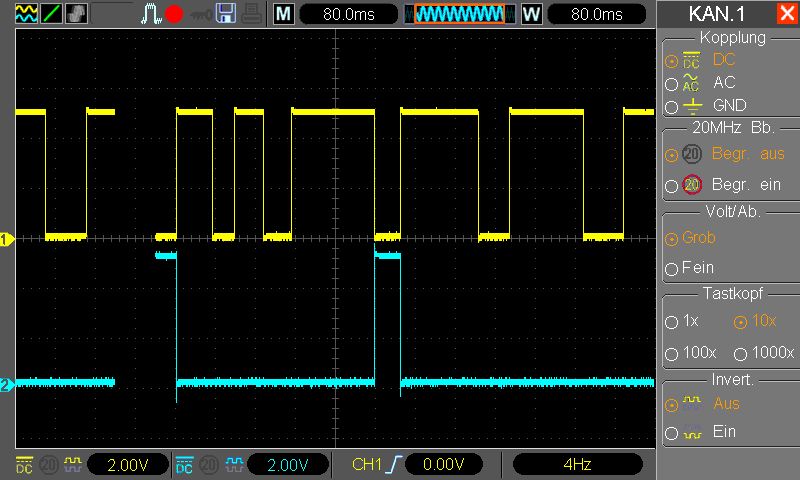Image resolution: width=800 pixels, height=480 pixels.
Task: Click the CH1 trigger level 0.00V field
Action: 443,464
